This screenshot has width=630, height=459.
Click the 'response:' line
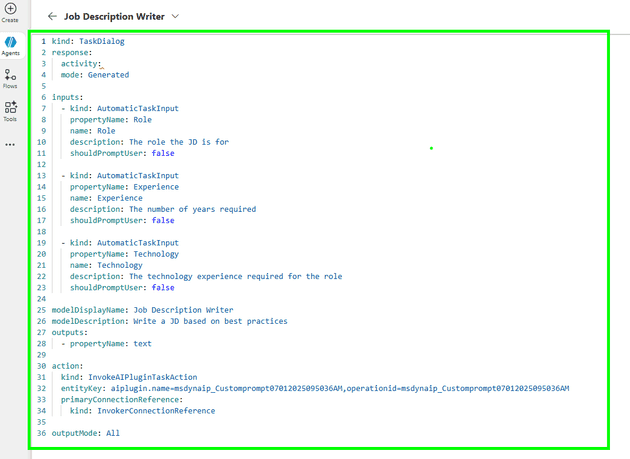coord(72,52)
